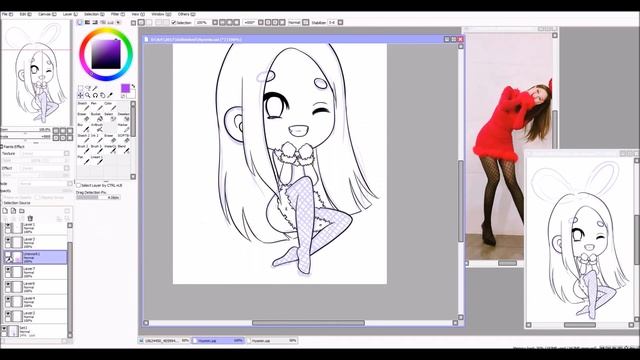Create a new layer folder
Screen dimensions: 640x360
22,211
